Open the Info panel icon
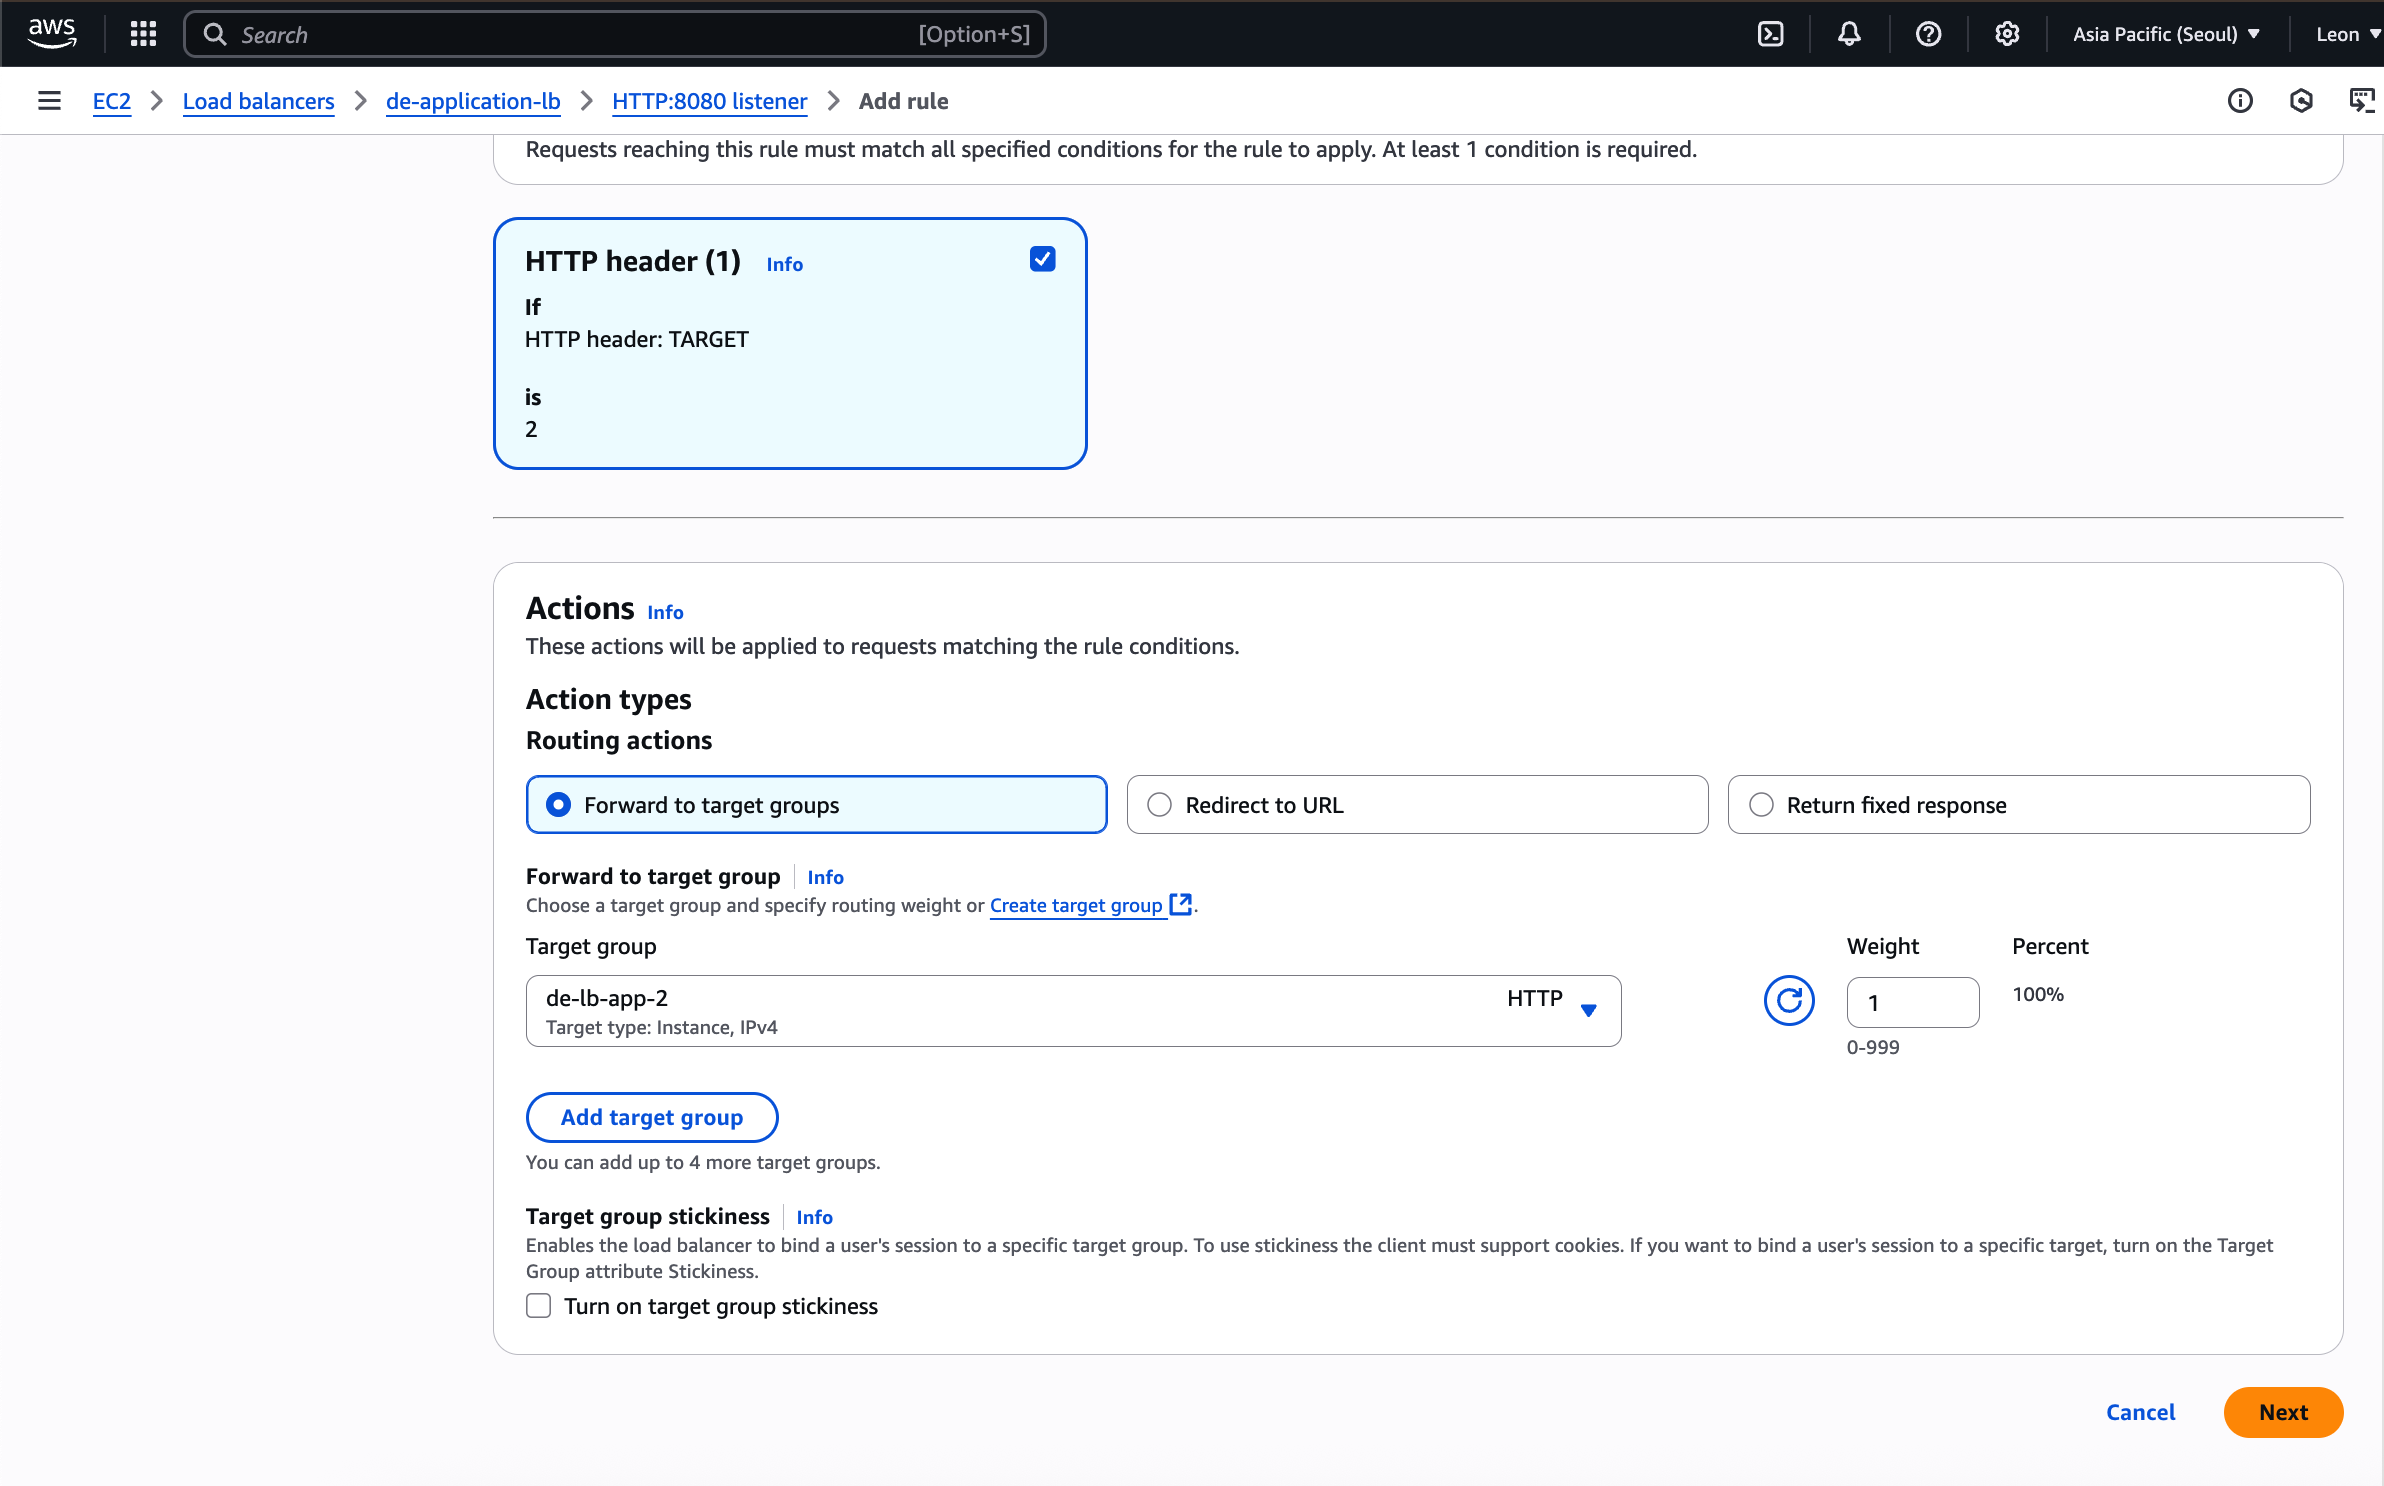Image resolution: width=2384 pixels, height=1486 pixels. pyautogui.click(x=2240, y=100)
